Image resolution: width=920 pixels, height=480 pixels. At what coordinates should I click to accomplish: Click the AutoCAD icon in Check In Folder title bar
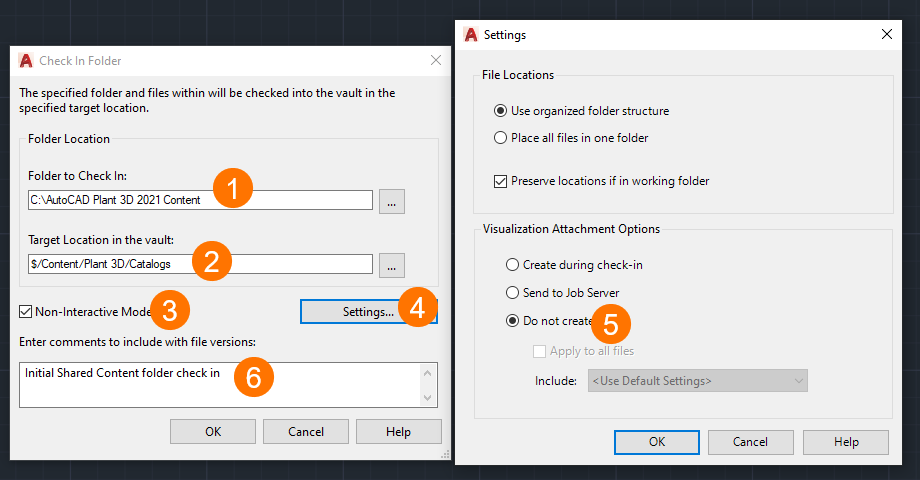point(26,60)
